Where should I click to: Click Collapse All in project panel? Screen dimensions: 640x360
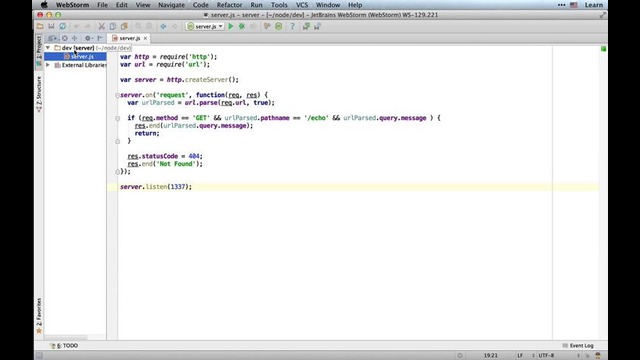pos(75,38)
